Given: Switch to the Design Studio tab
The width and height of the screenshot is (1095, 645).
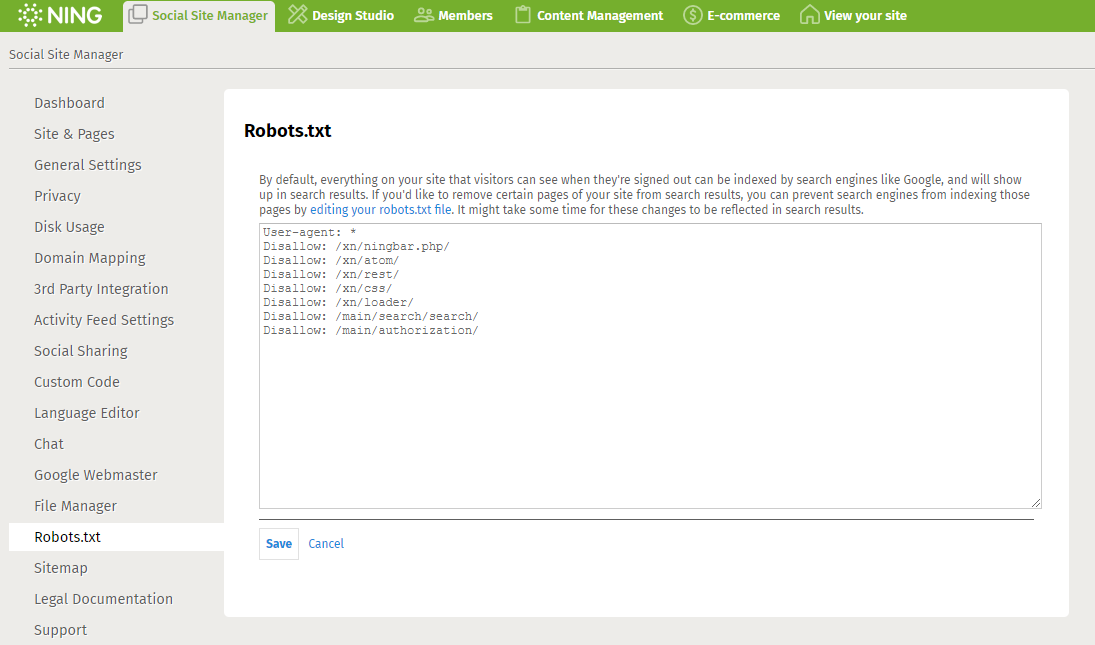Looking at the screenshot, I should (341, 15).
